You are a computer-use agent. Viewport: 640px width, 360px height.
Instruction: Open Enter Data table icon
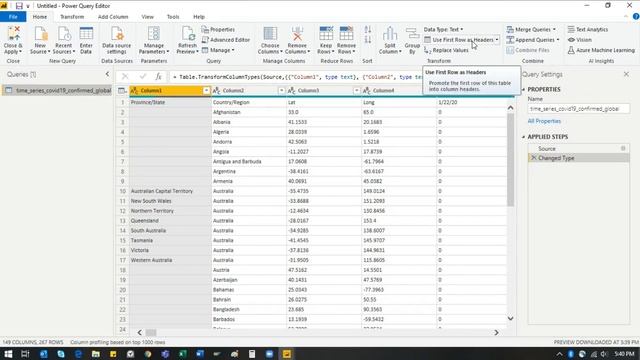point(86,33)
